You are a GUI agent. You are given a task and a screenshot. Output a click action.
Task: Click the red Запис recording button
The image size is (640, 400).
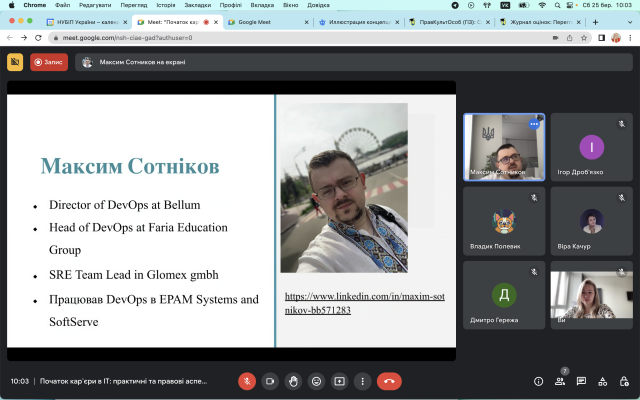49,62
